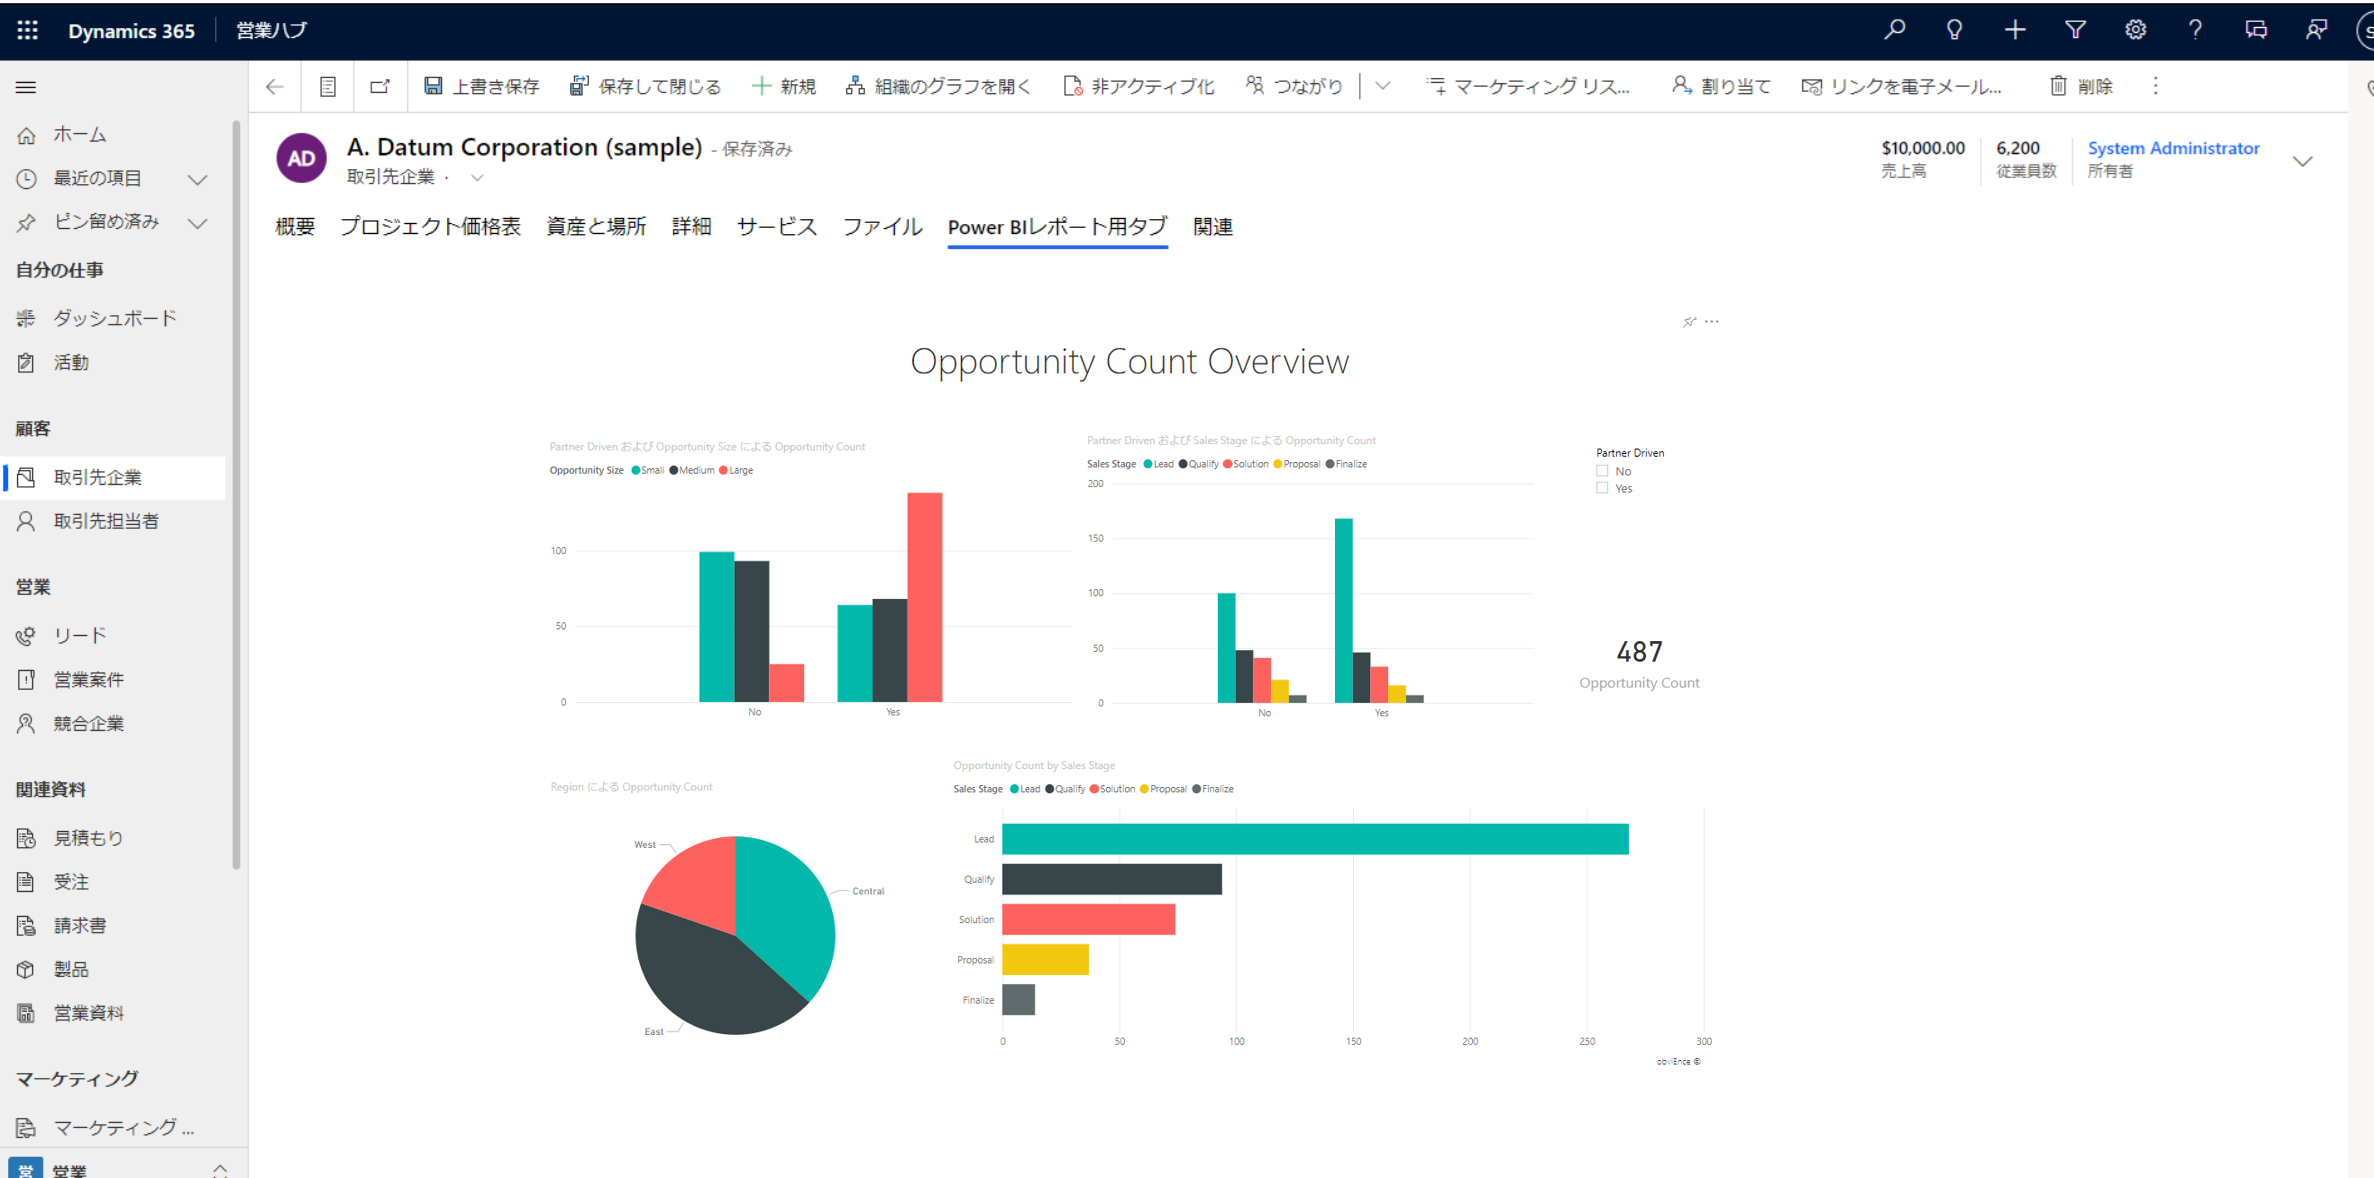Viewport: 2374px width, 1178px height.
Task: Expand the 最近の項目 chevron
Action: (198, 179)
